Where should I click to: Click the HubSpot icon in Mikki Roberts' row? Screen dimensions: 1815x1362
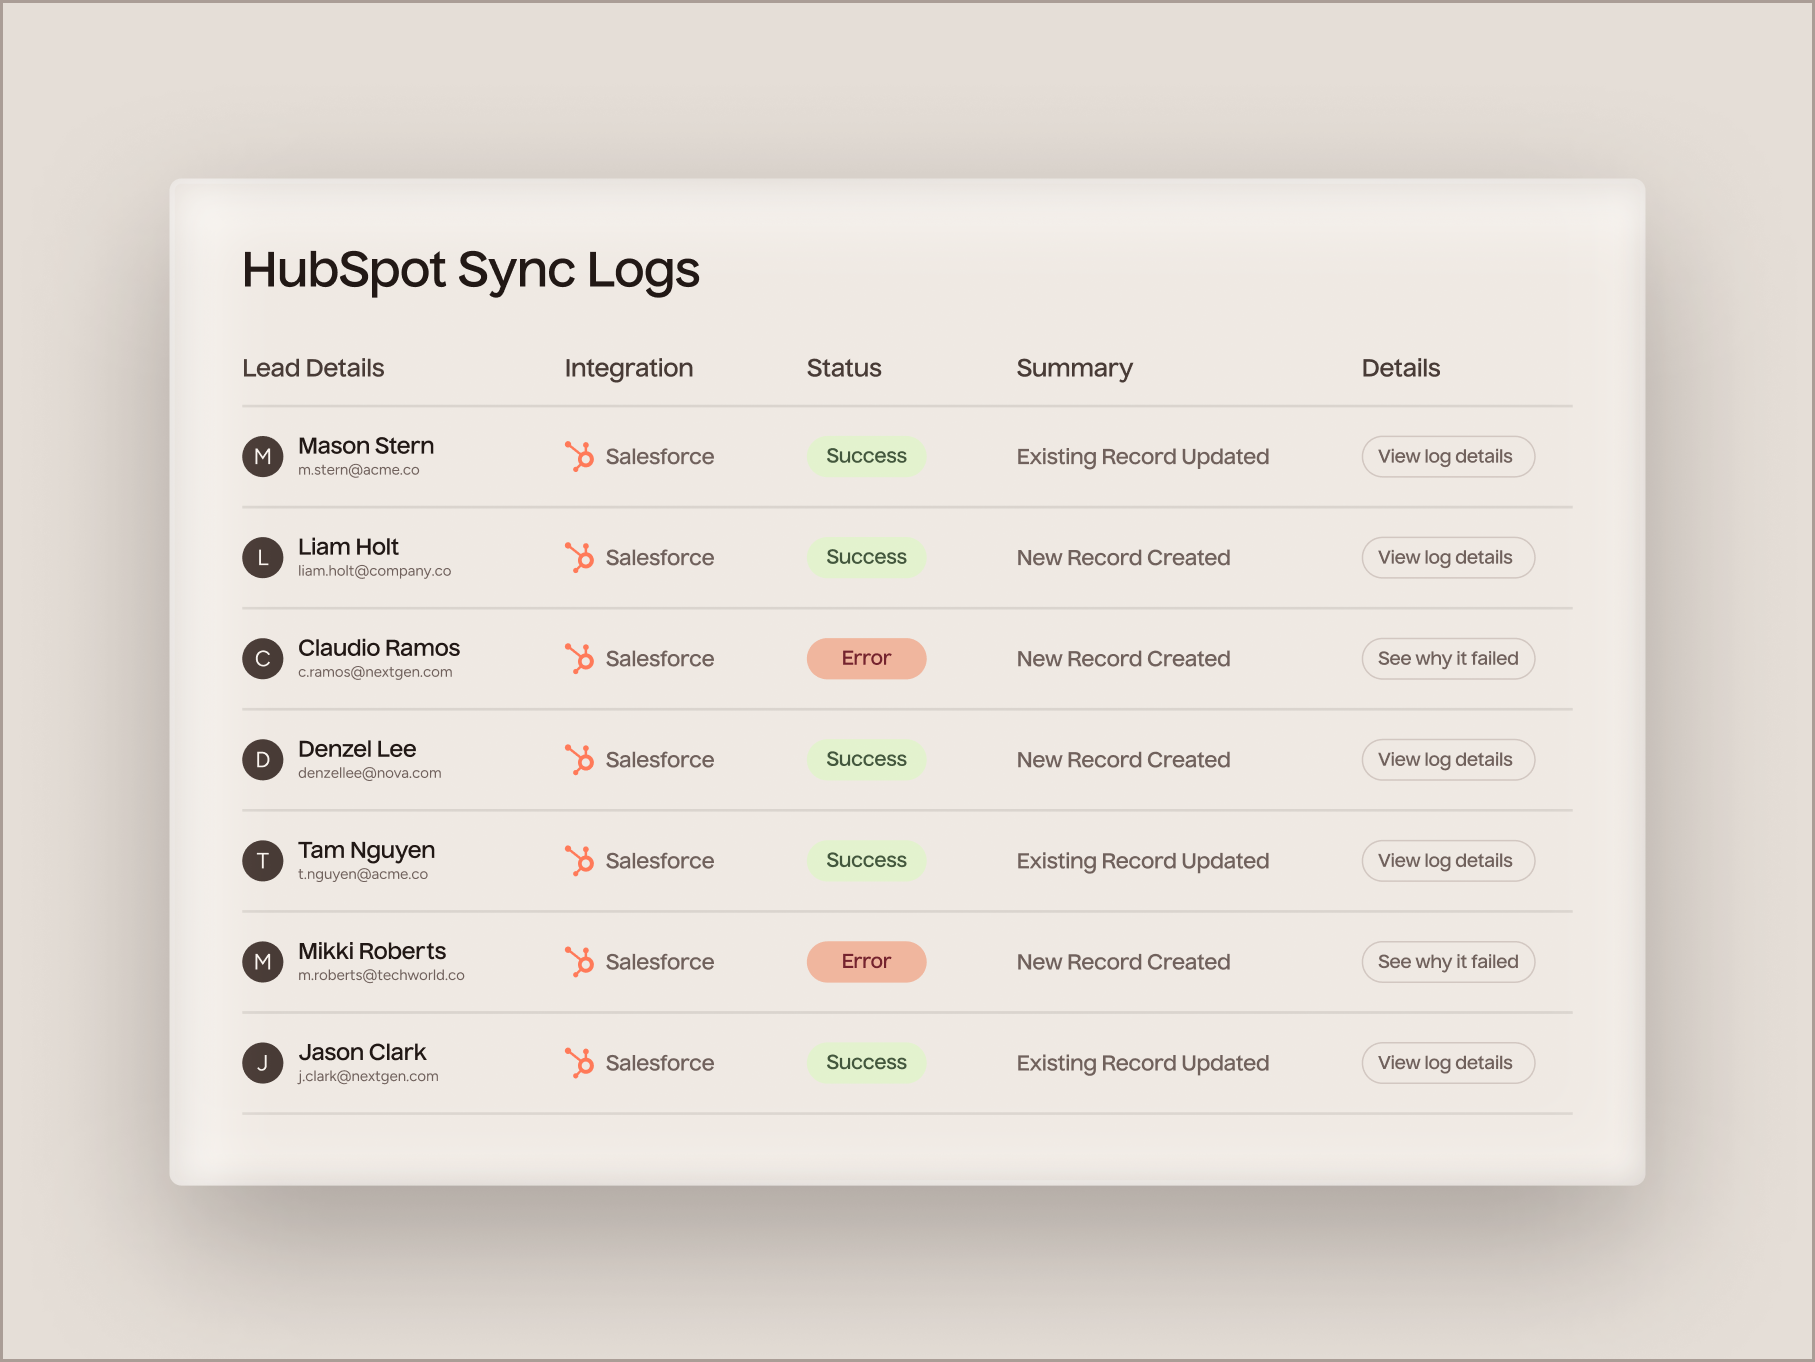tap(581, 962)
